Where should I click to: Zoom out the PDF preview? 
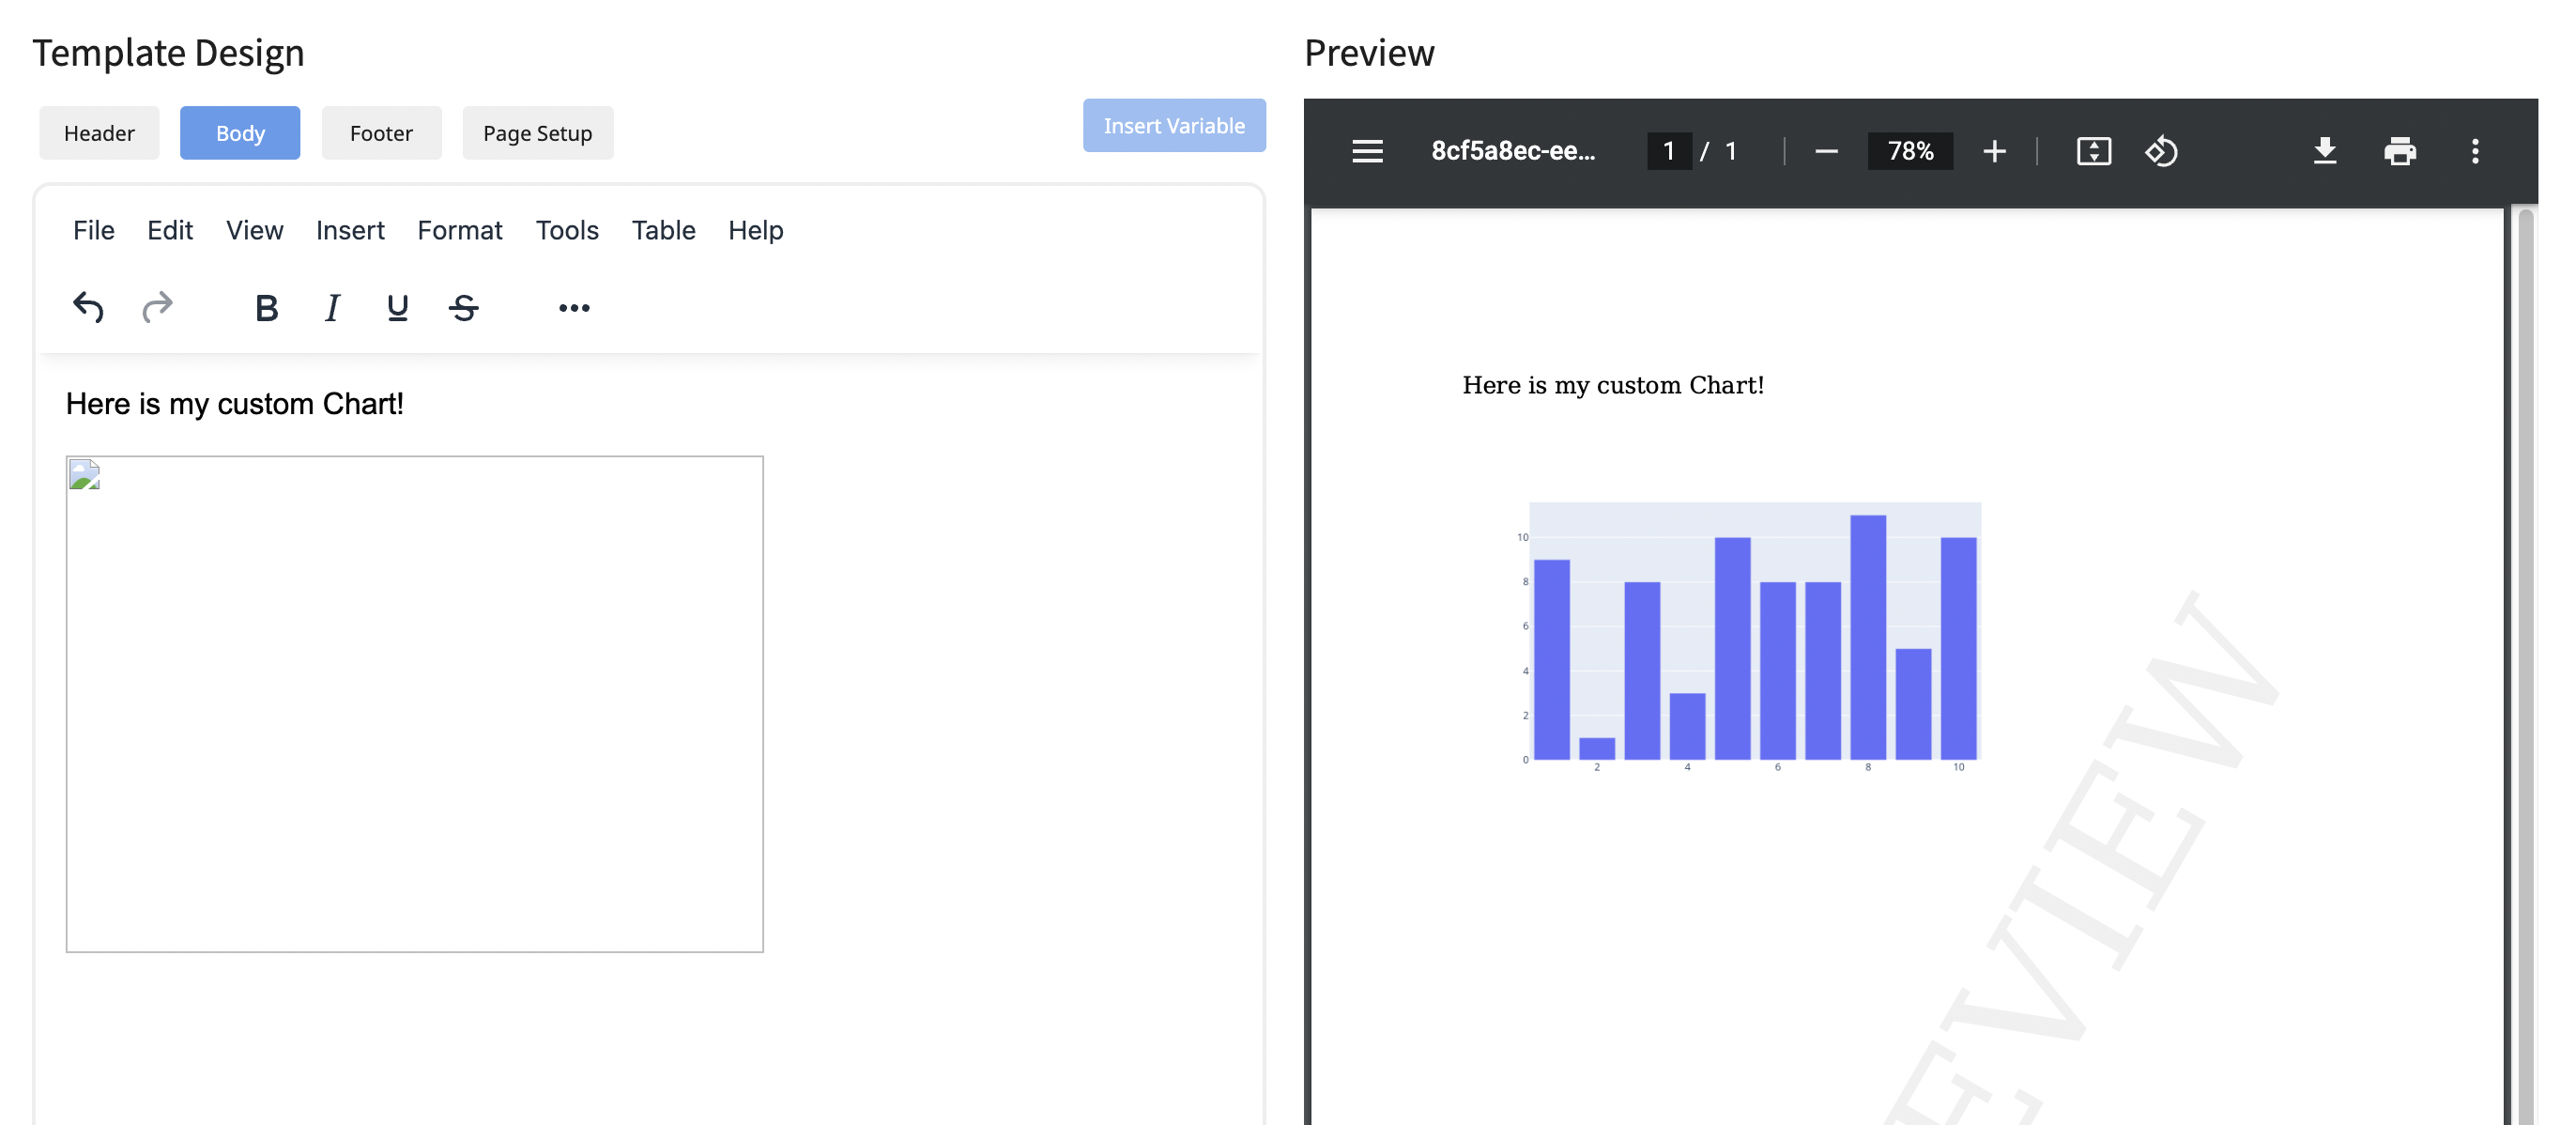[x=1826, y=151]
